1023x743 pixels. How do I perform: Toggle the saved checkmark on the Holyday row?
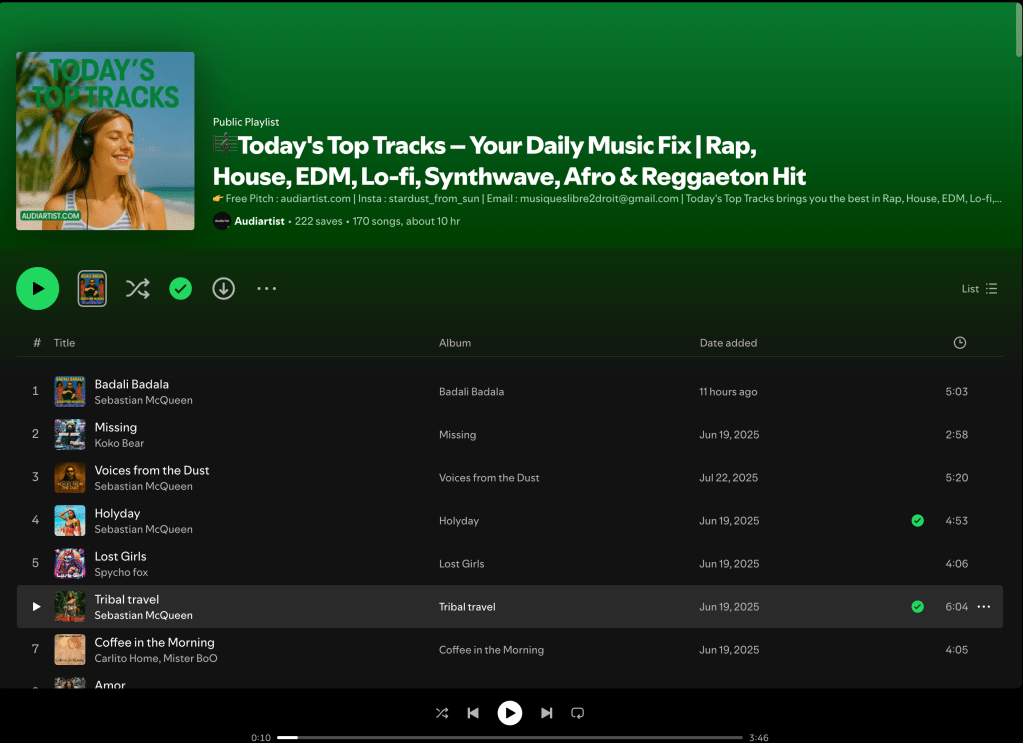[917, 521]
